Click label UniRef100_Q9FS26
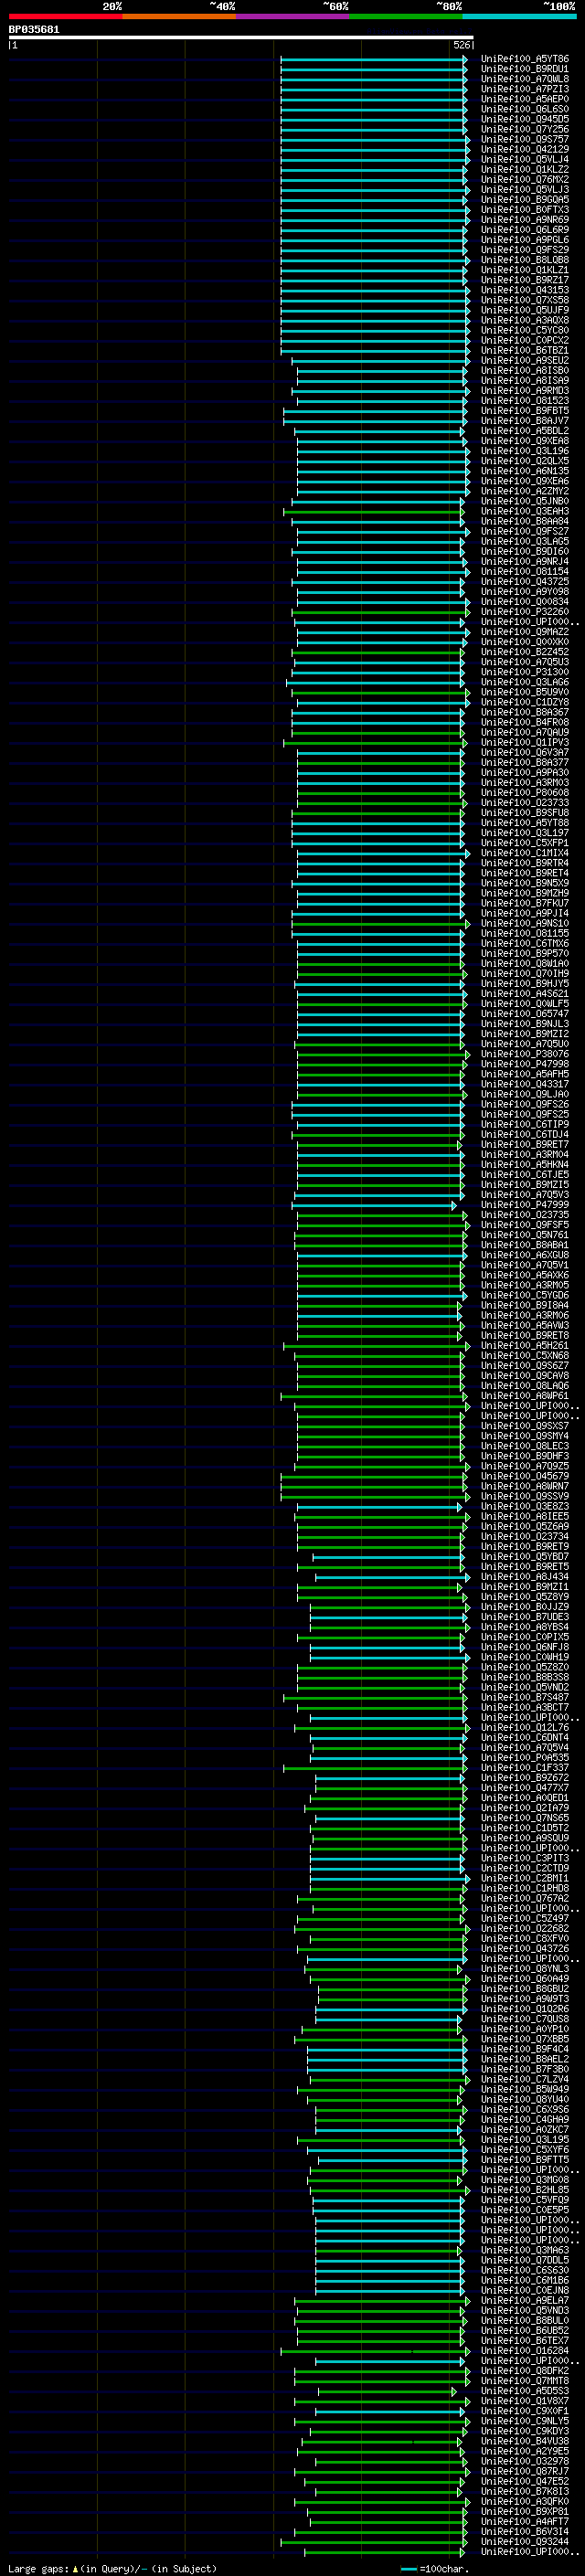Screen dimensions: 585x2576 [x=524, y=1104]
